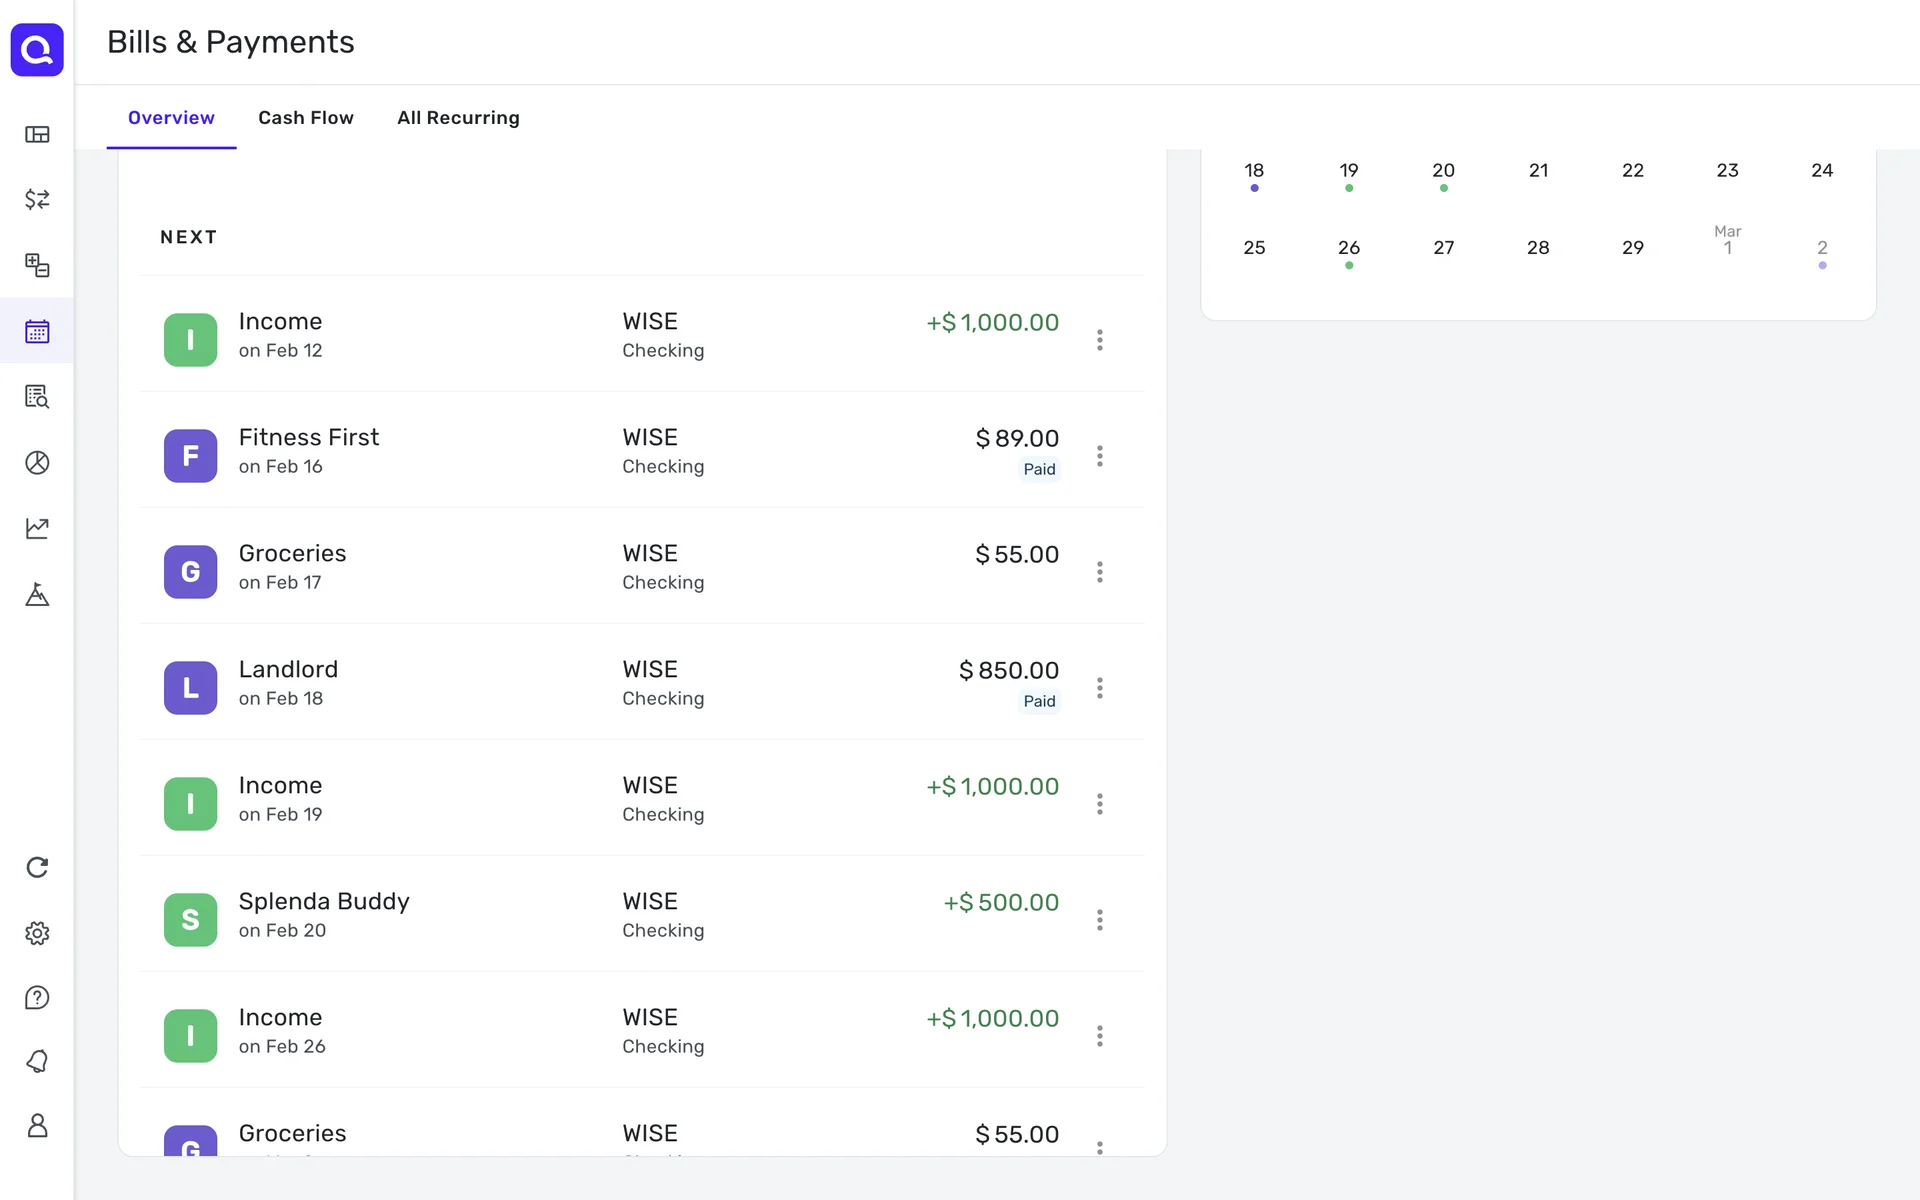Open options menu for Feb 12 Income

pyautogui.click(x=1099, y=340)
